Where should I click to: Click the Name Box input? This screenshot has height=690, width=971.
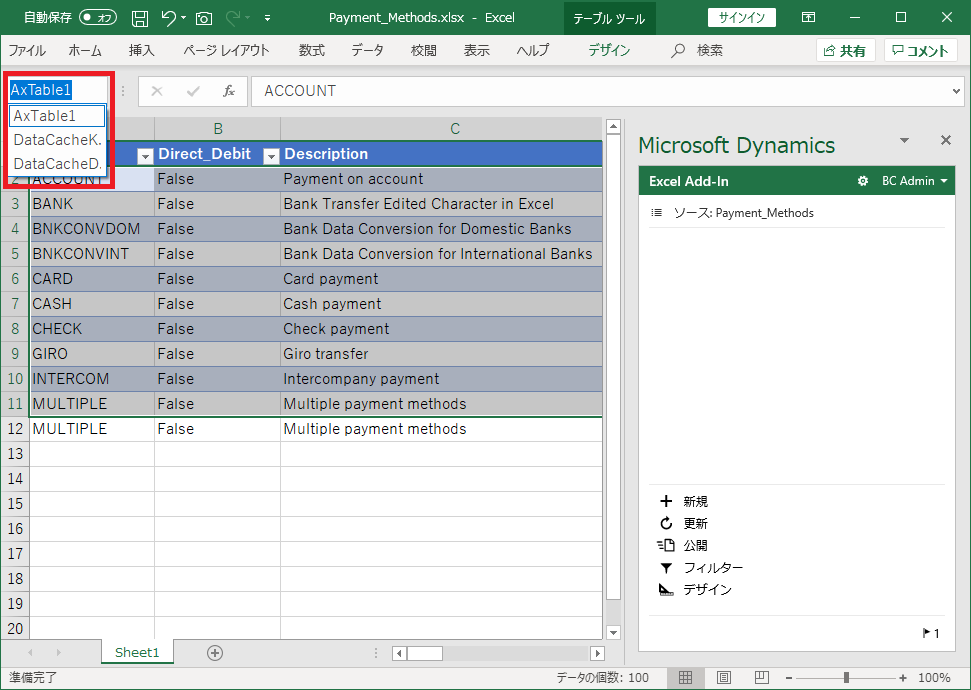click(58, 90)
